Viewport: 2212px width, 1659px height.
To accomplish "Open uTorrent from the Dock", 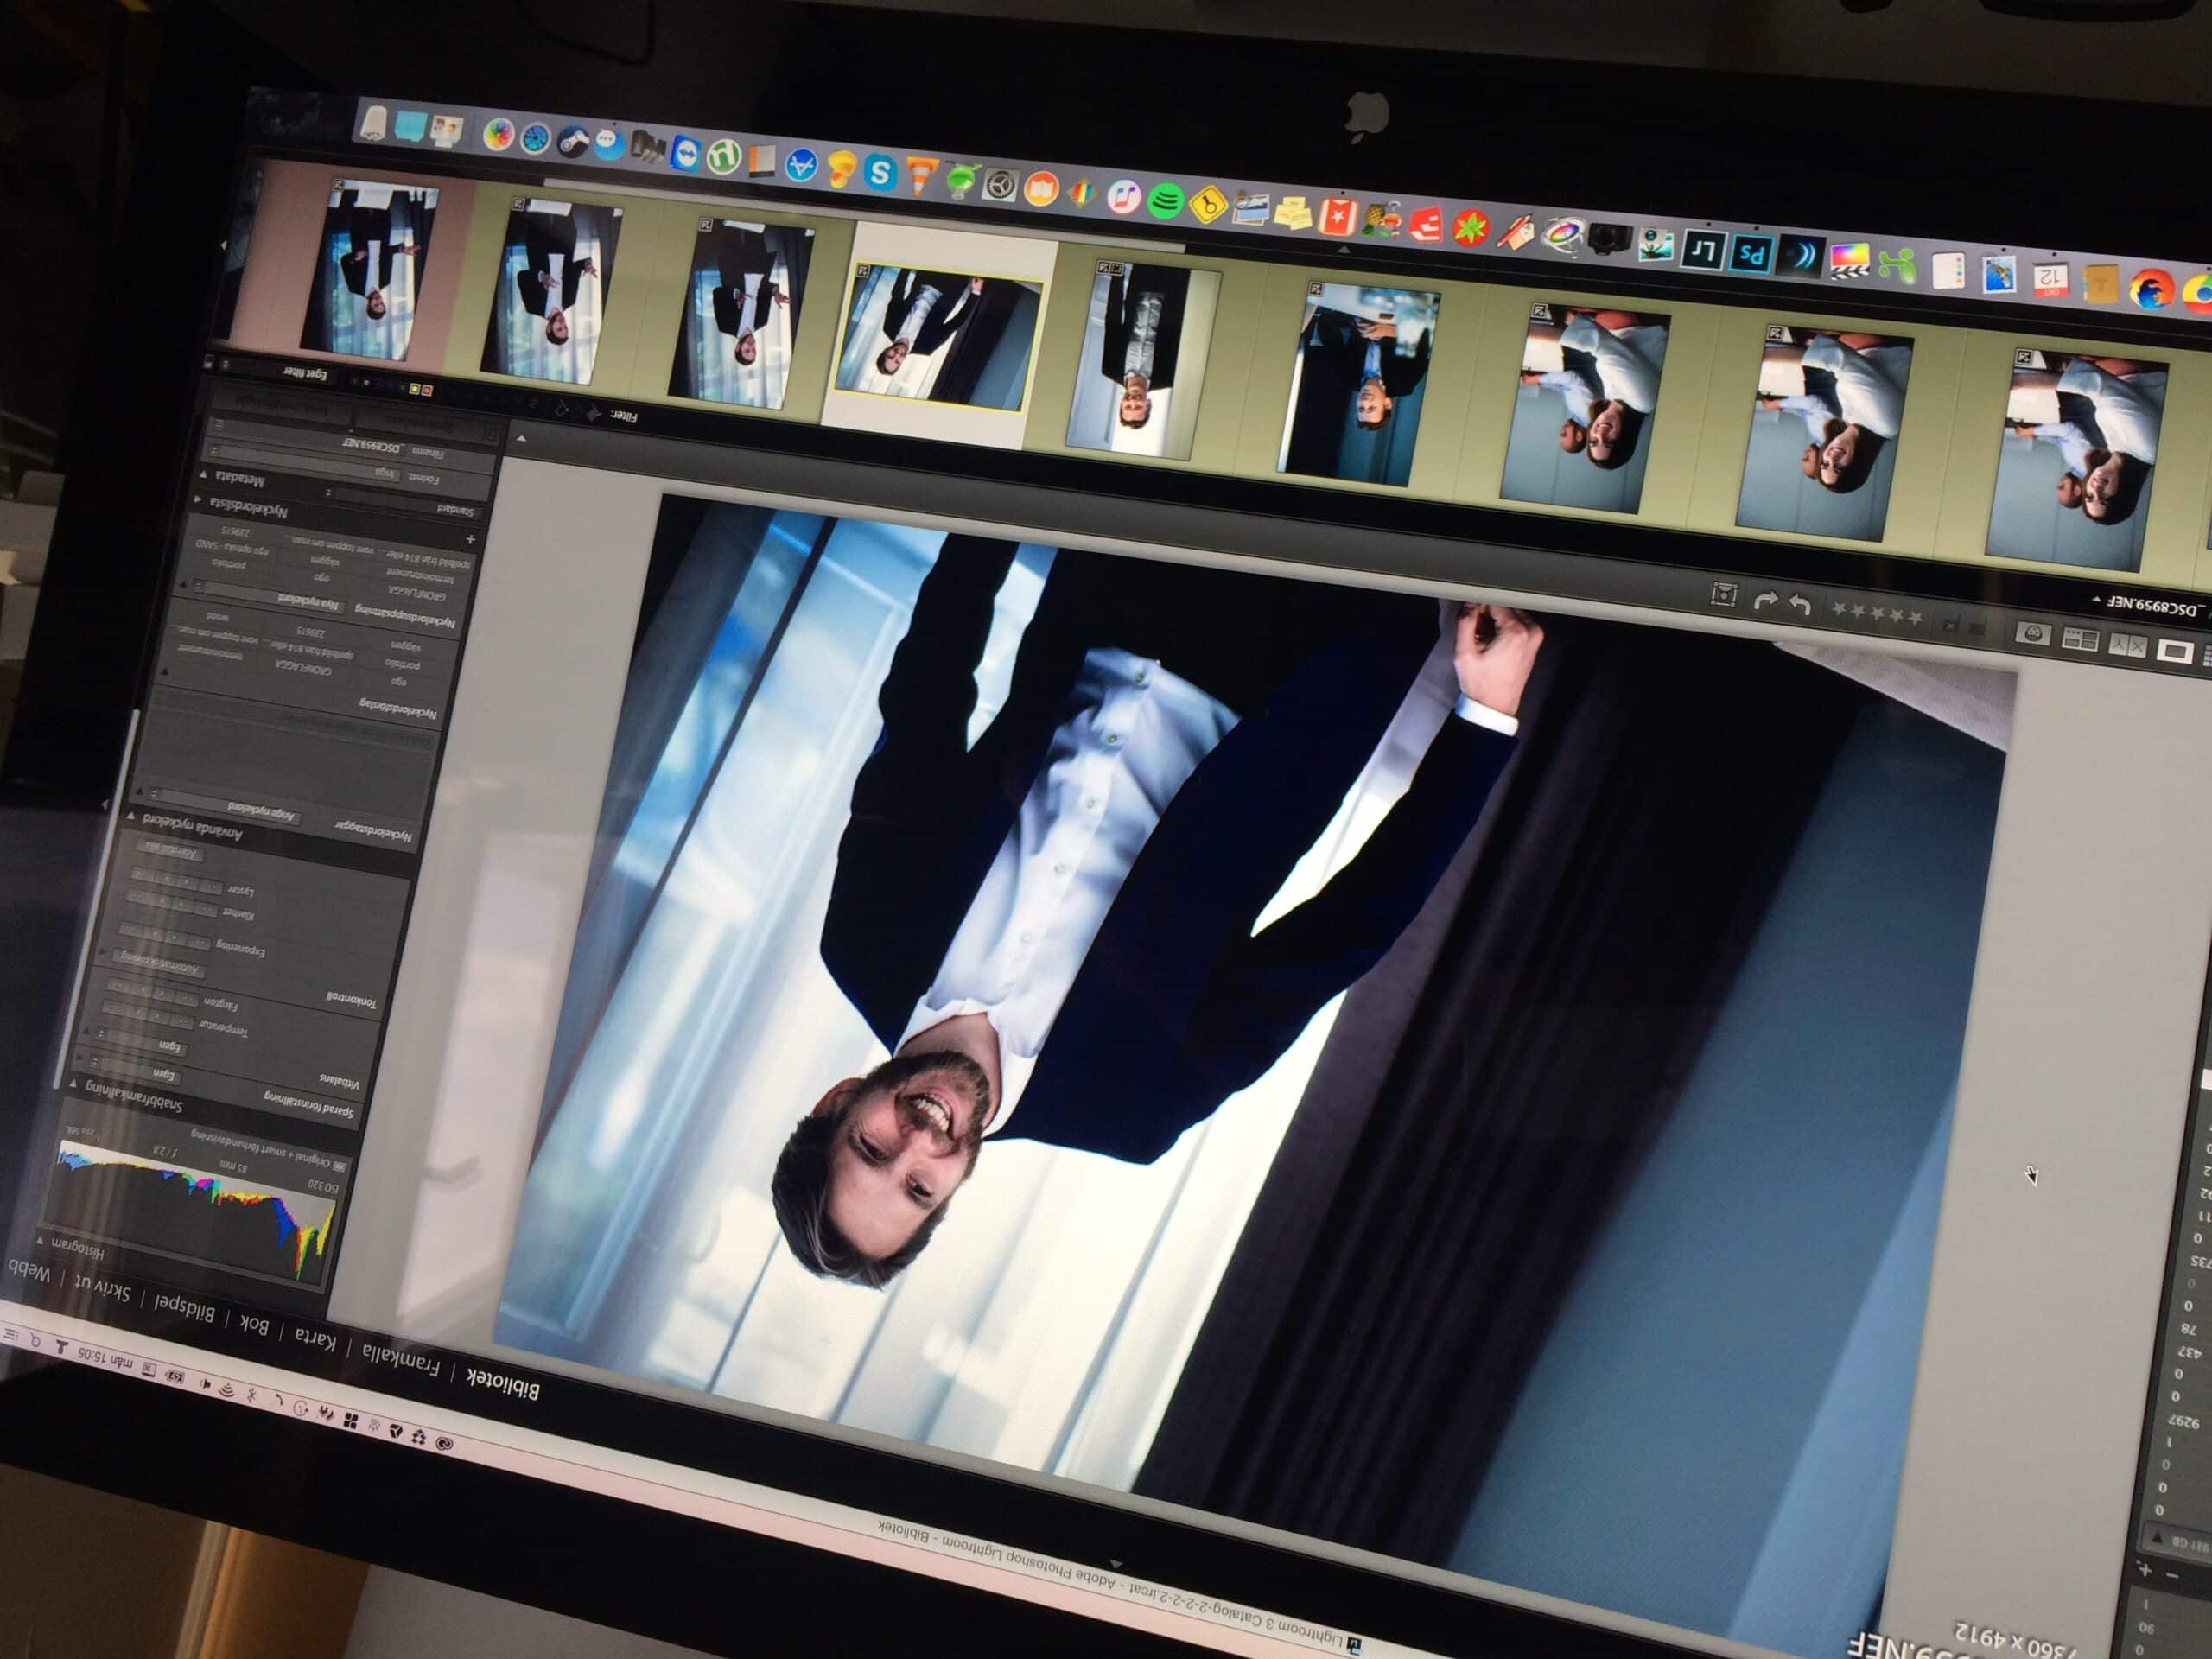I will coord(723,158).
